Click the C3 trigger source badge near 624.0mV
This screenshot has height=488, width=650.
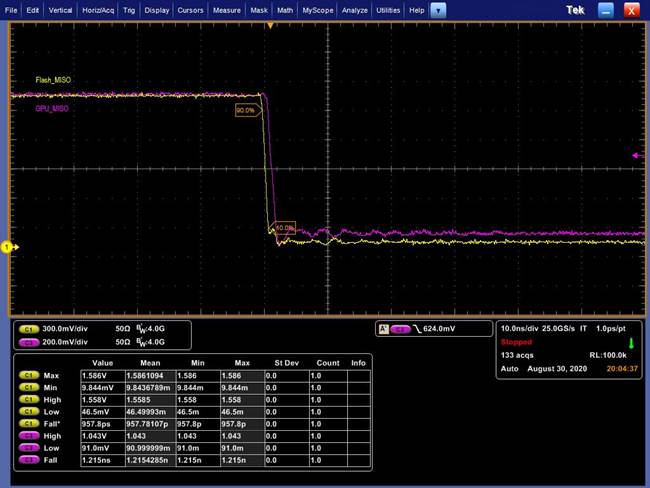tap(400, 328)
